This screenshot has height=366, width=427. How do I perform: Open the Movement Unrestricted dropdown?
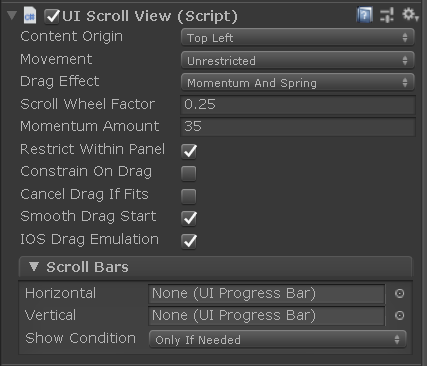click(298, 60)
